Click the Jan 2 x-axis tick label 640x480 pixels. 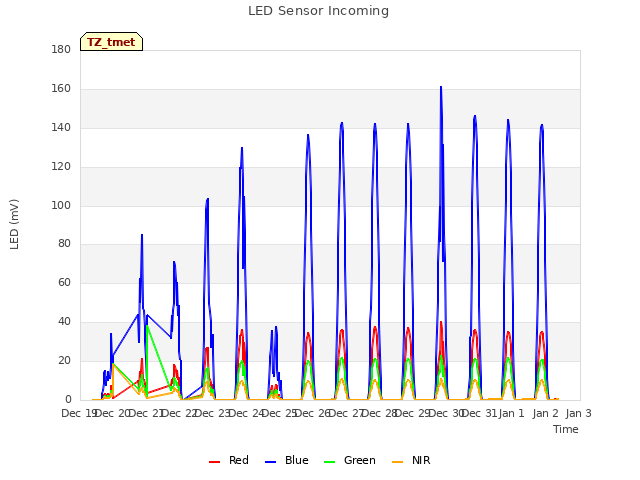point(545,413)
